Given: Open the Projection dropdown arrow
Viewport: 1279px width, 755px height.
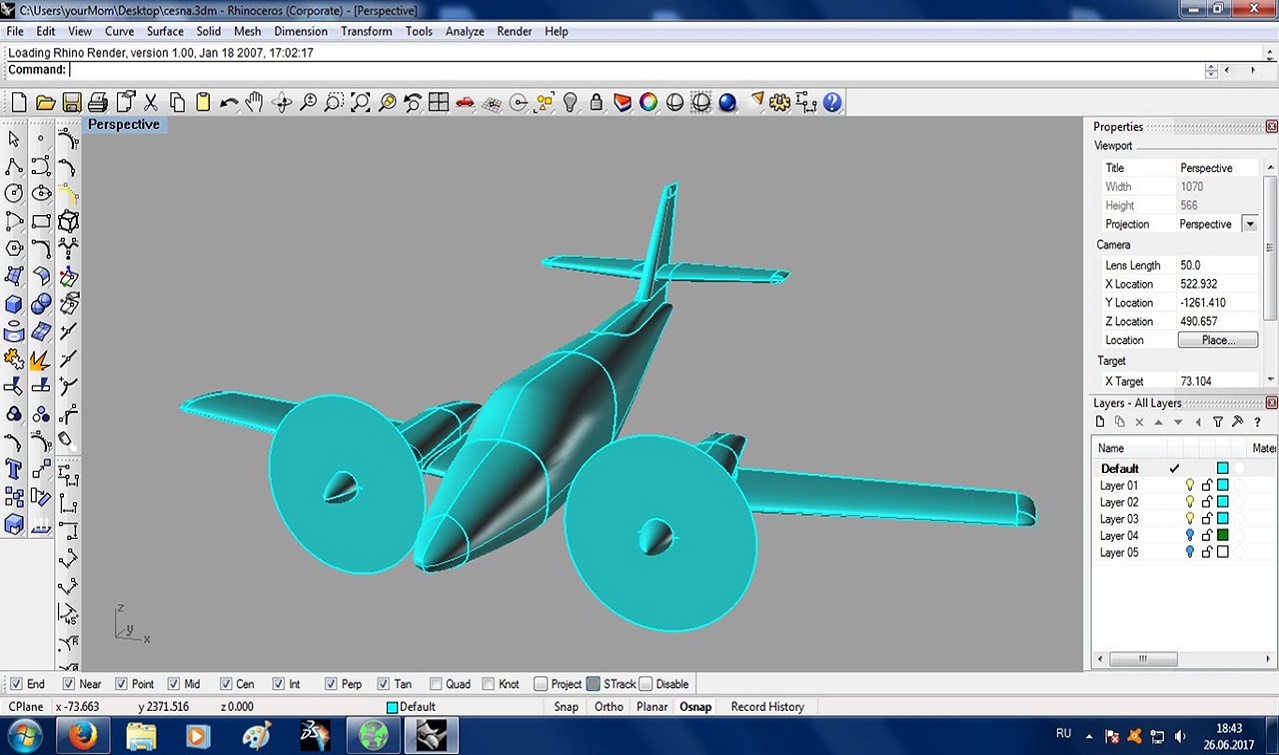Looking at the screenshot, I should point(1249,224).
